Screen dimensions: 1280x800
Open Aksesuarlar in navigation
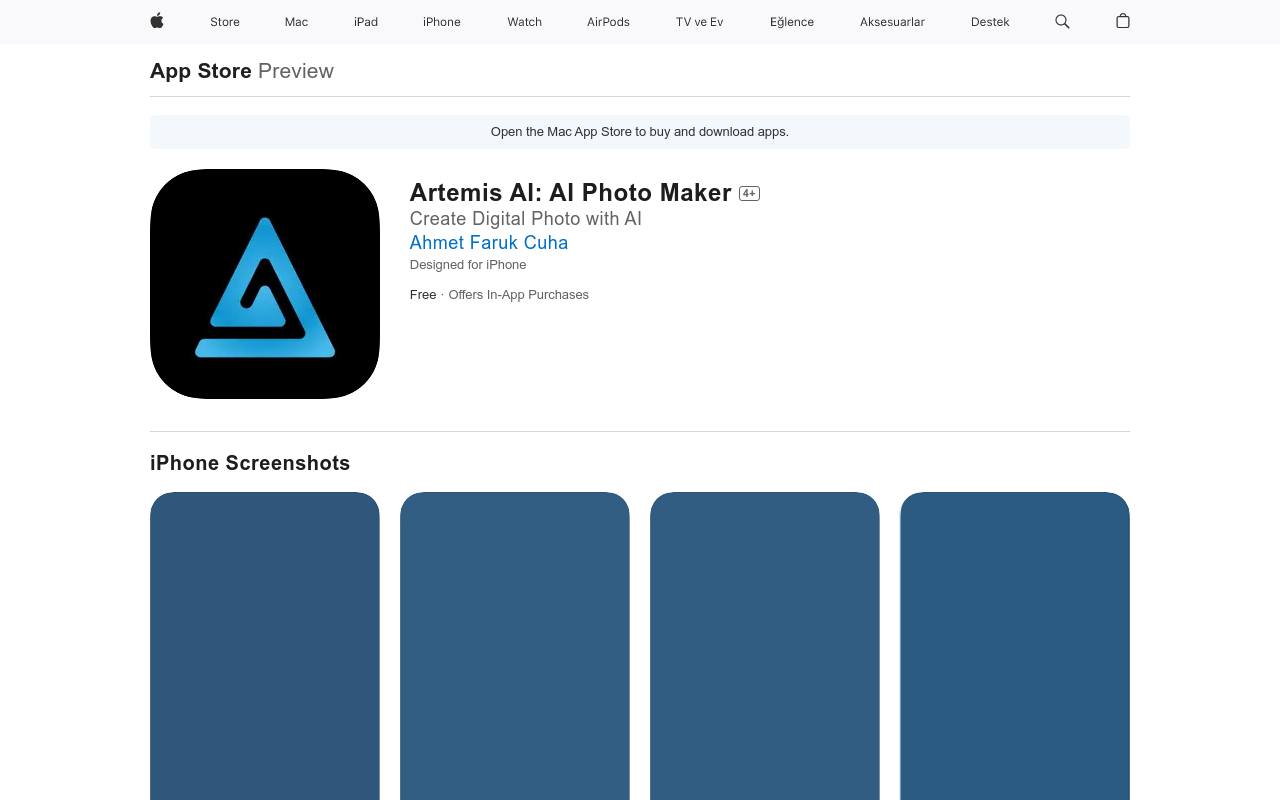[x=892, y=22]
